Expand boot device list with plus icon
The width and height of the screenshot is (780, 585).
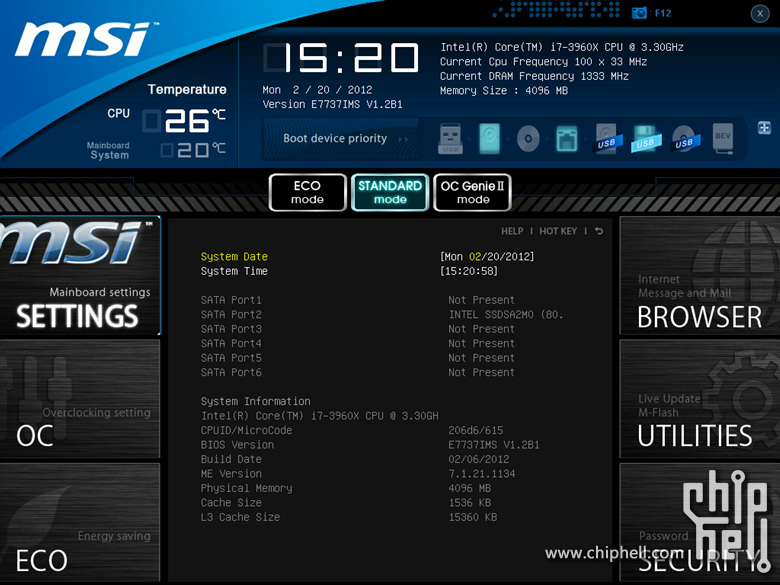(x=764, y=128)
